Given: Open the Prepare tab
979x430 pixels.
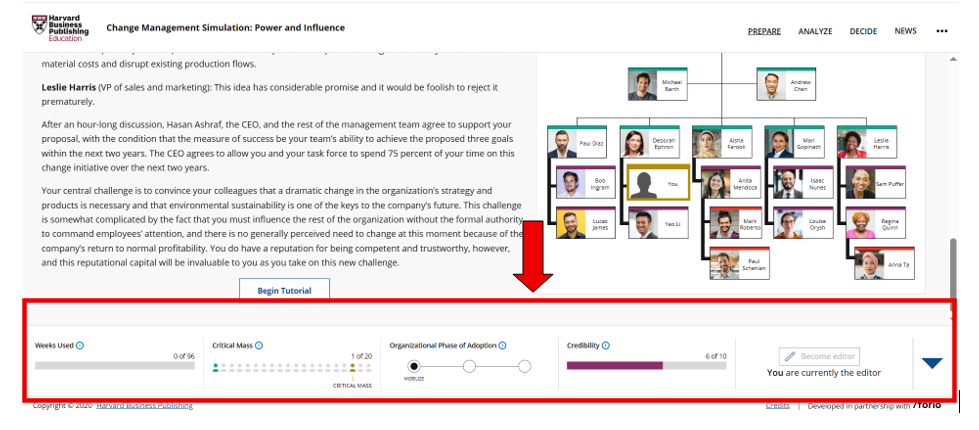Looking at the screenshot, I should (x=764, y=31).
